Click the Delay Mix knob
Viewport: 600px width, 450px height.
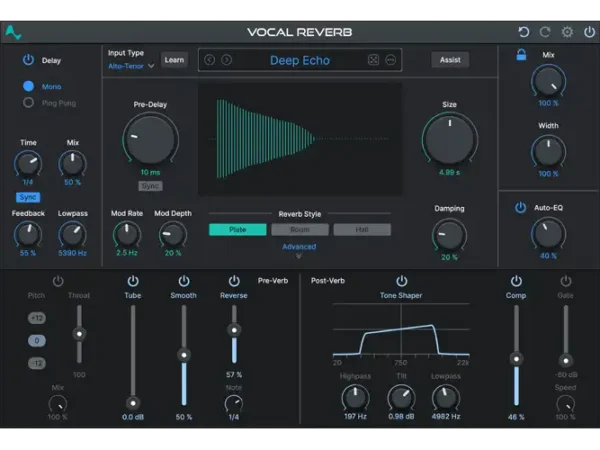(x=72, y=164)
